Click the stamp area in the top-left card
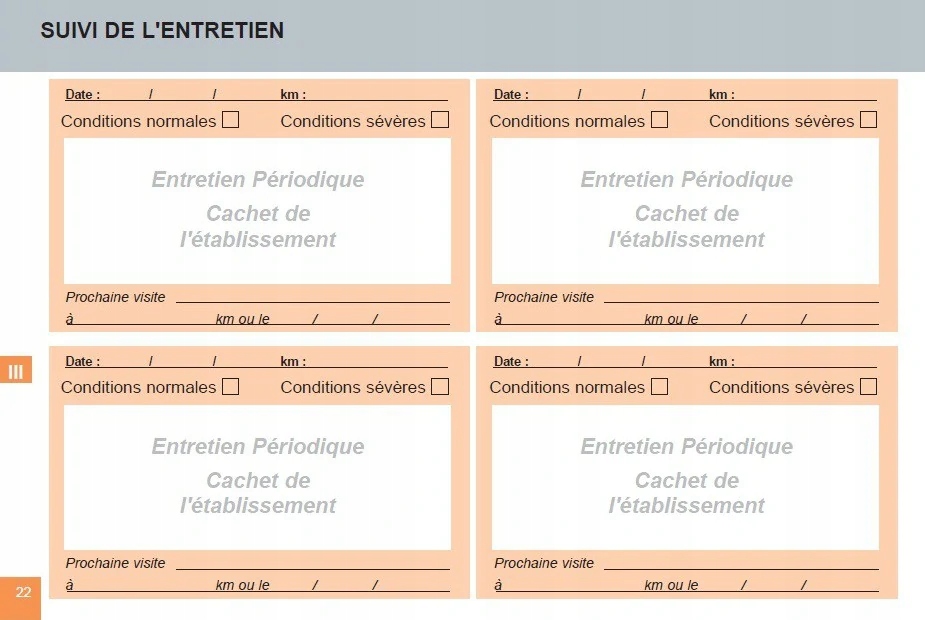925x620 pixels. pyautogui.click(x=257, y=211)
